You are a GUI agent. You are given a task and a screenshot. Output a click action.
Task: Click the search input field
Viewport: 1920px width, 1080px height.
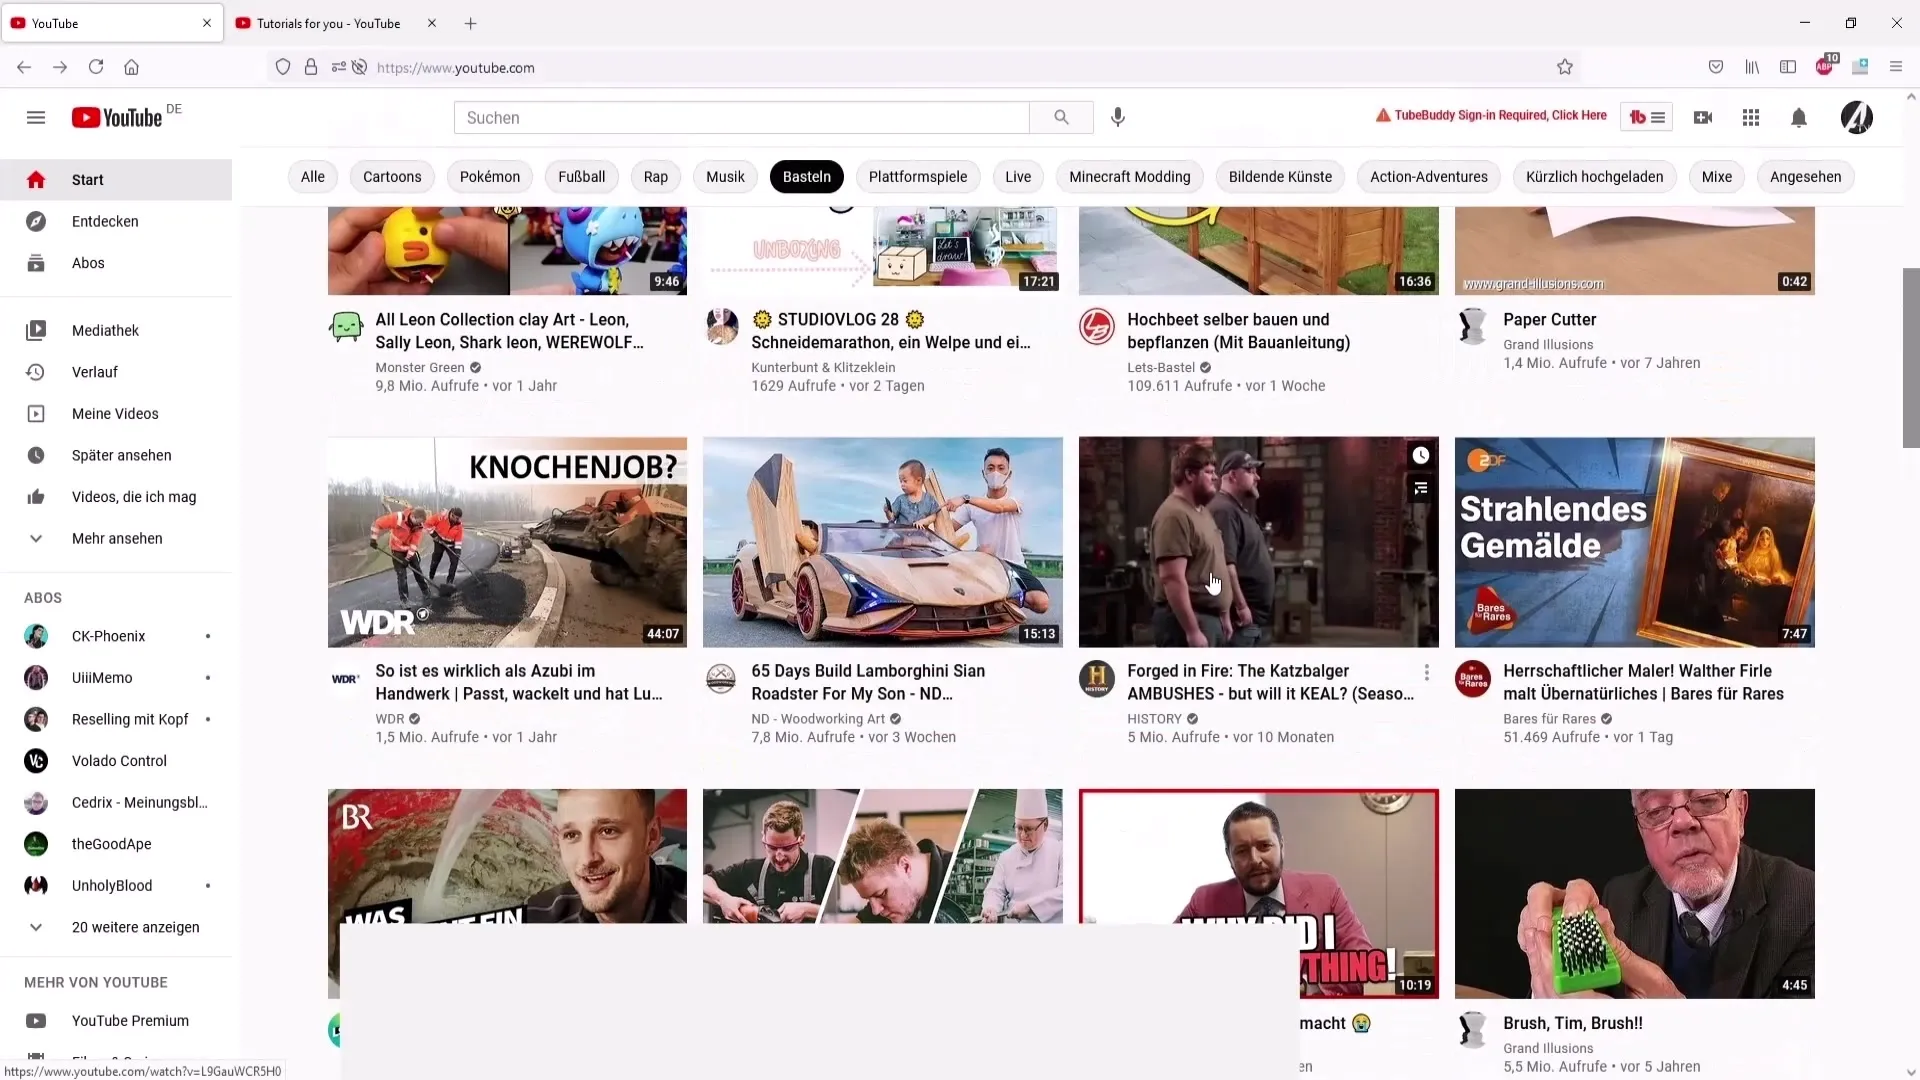point(744,117)
